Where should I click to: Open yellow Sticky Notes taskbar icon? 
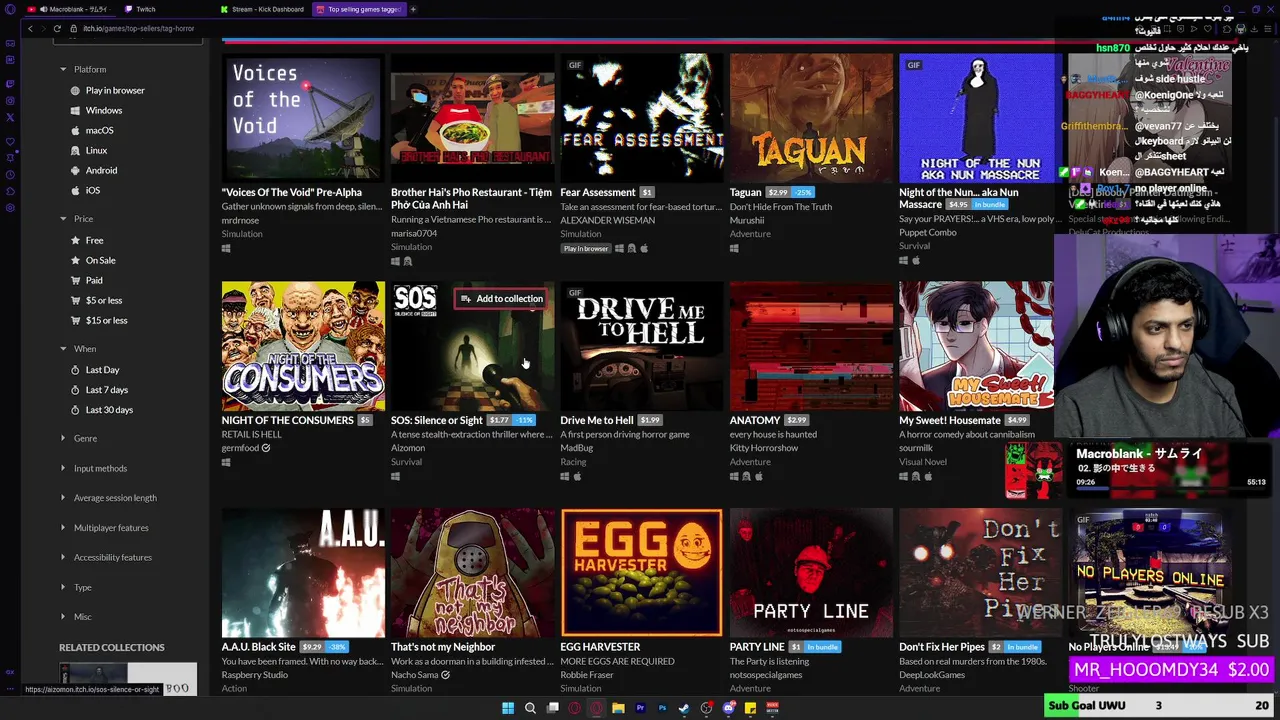pos(750,708)
